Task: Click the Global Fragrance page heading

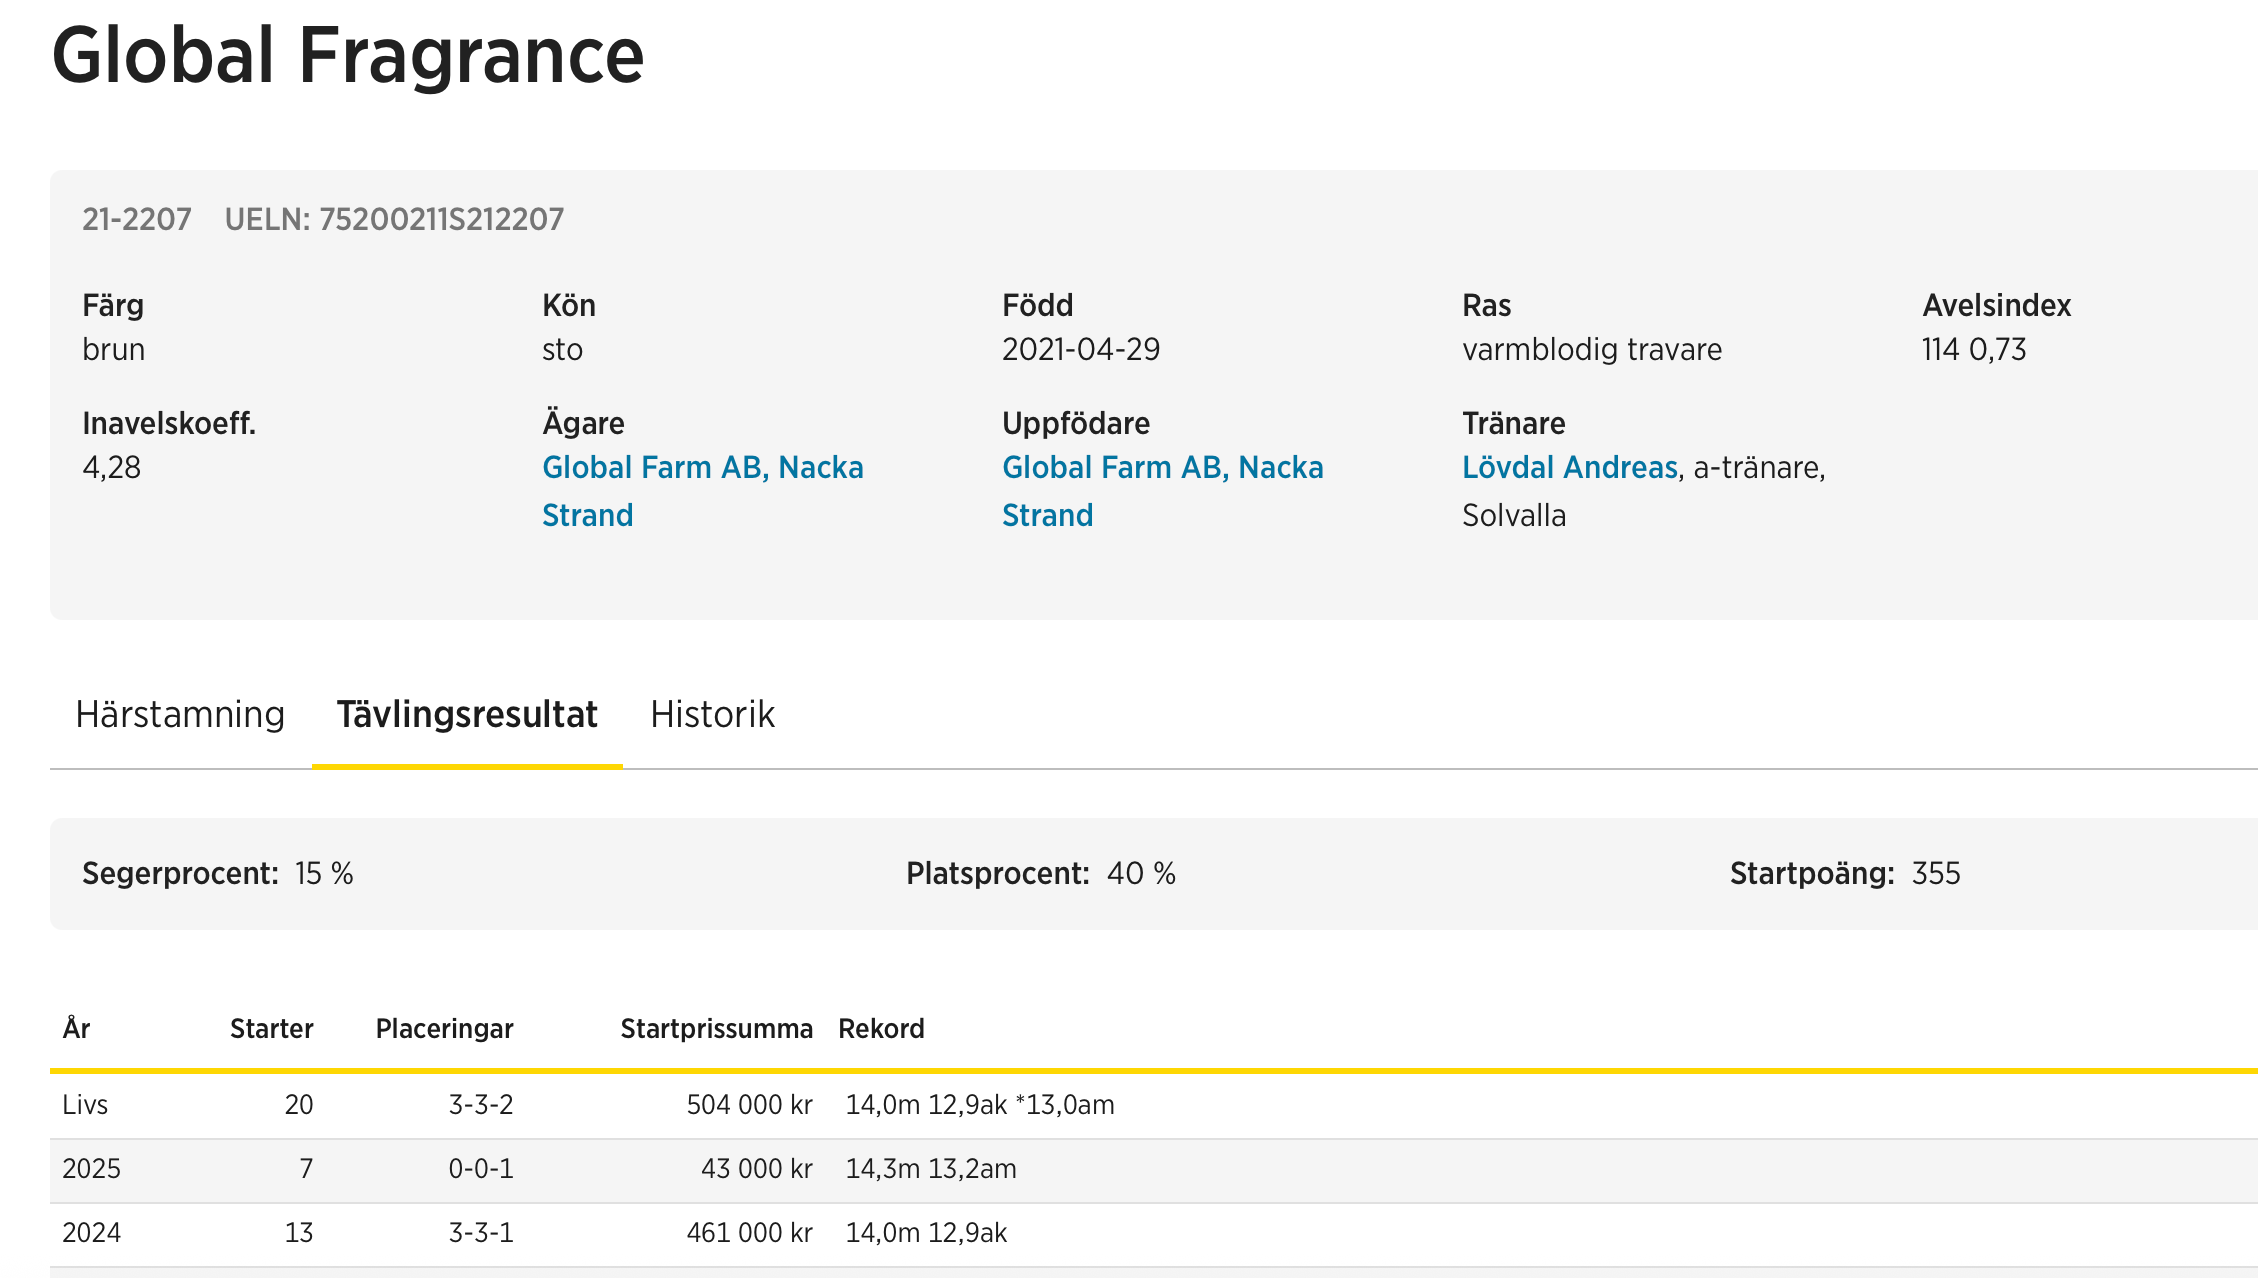Action: click(348, 55)
